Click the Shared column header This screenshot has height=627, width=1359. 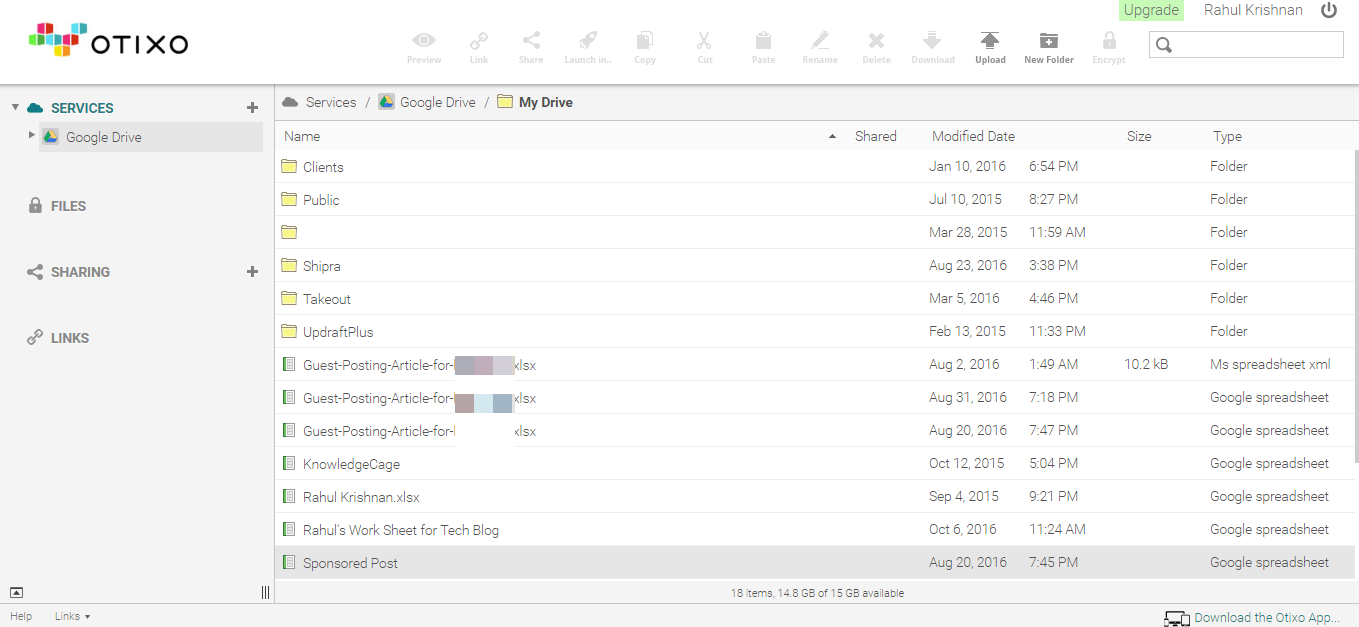tap(876, 136)
